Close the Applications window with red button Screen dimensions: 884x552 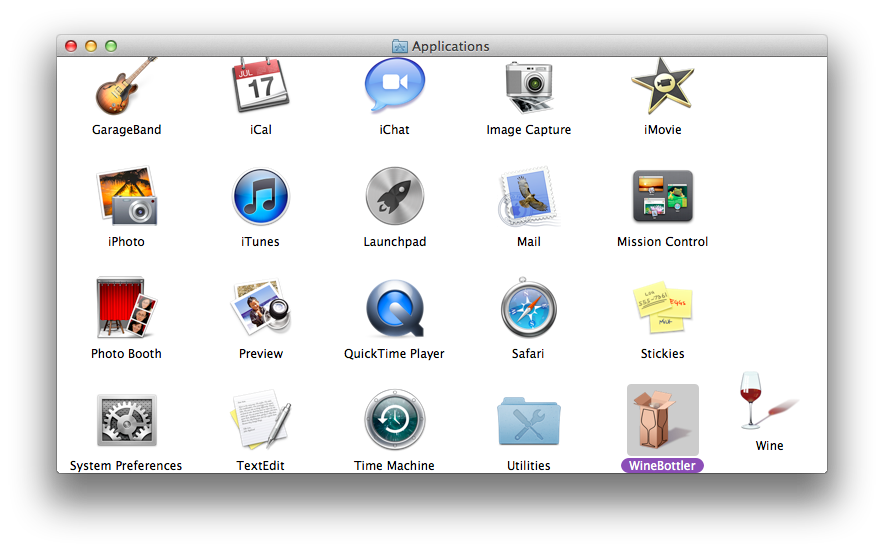[71, 46]
